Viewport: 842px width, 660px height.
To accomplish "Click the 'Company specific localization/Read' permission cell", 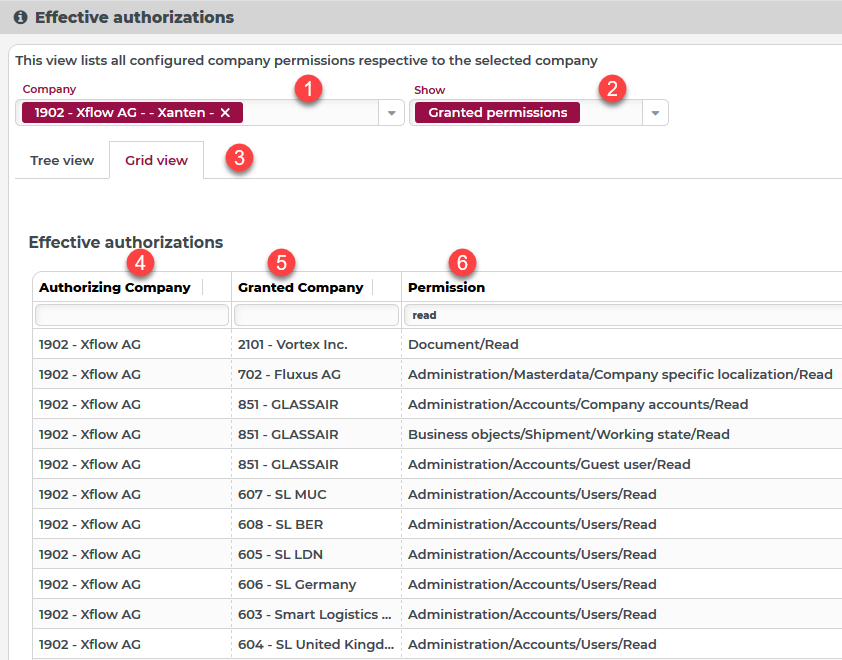I will click(620, 374).
